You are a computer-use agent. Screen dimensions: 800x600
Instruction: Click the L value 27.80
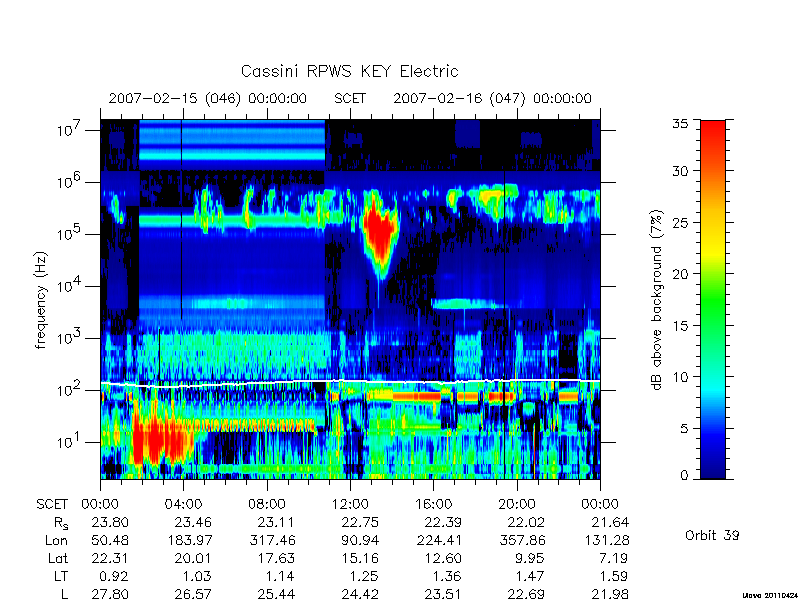(110, 594)
